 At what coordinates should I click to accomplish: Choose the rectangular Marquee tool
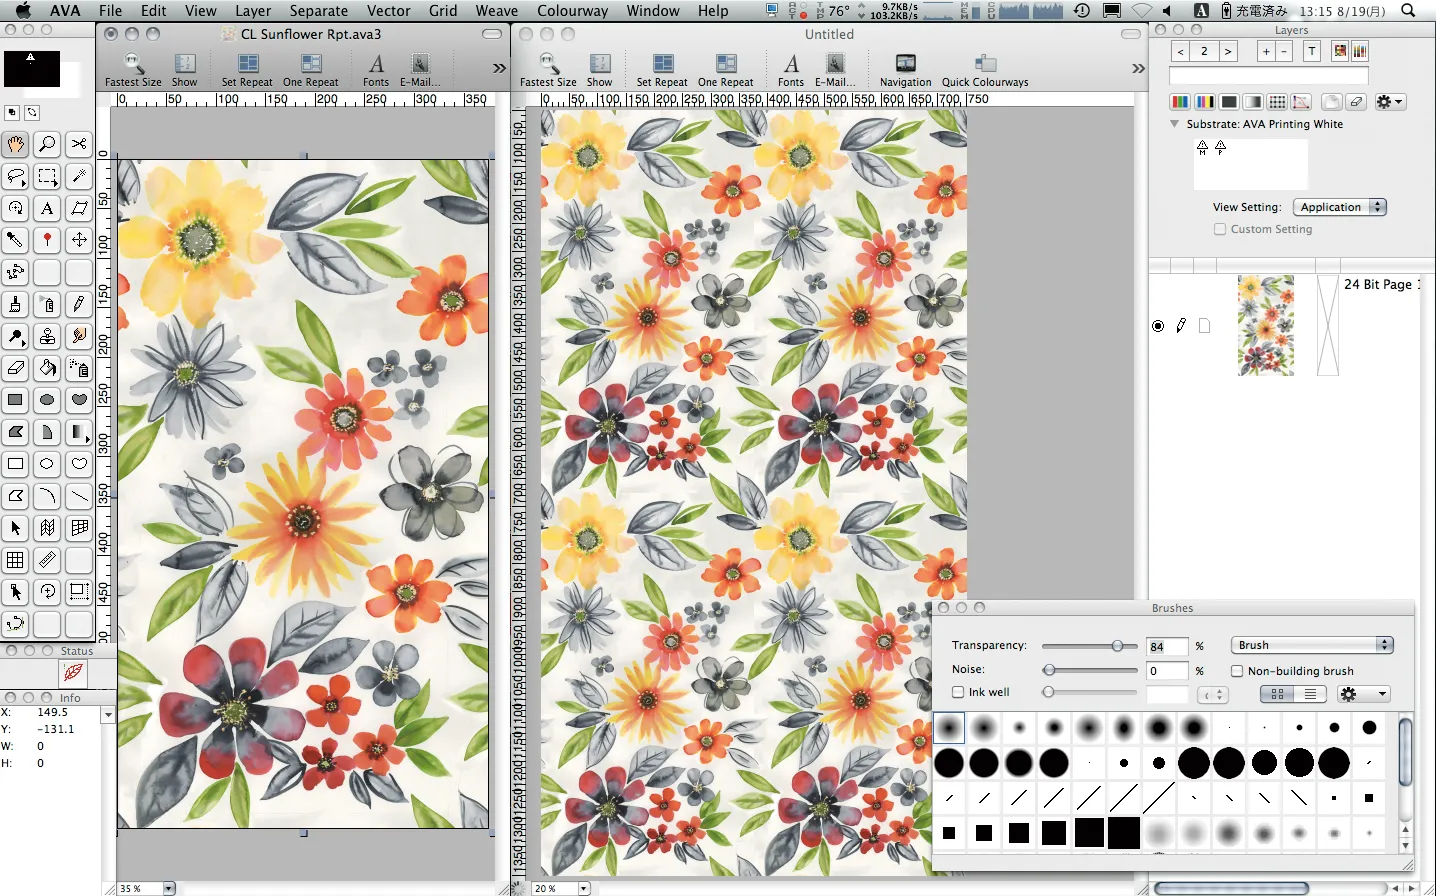point(47,177)
